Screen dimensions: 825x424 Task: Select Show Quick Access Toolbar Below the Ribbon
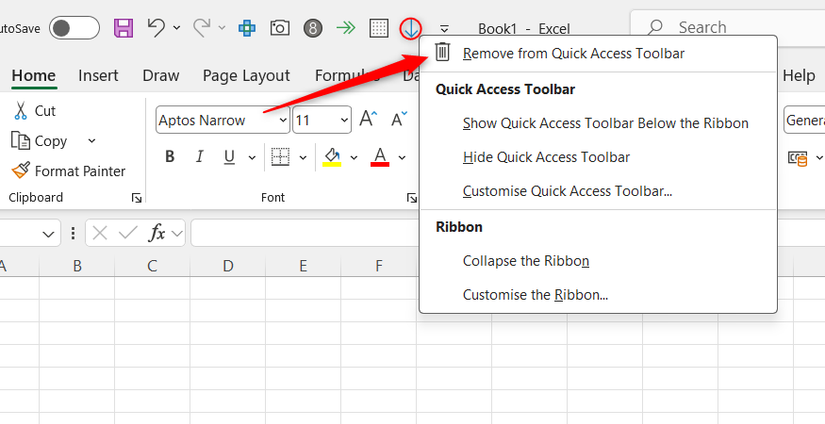[598, 123]
